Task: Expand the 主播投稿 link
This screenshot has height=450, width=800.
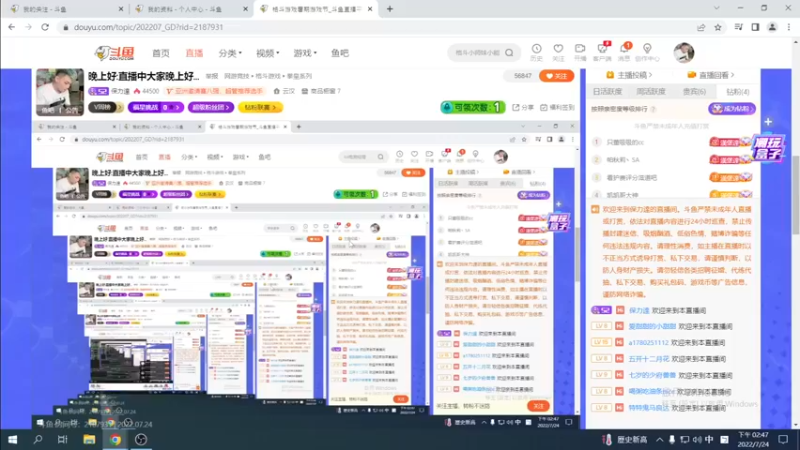Action: point(629,75)
